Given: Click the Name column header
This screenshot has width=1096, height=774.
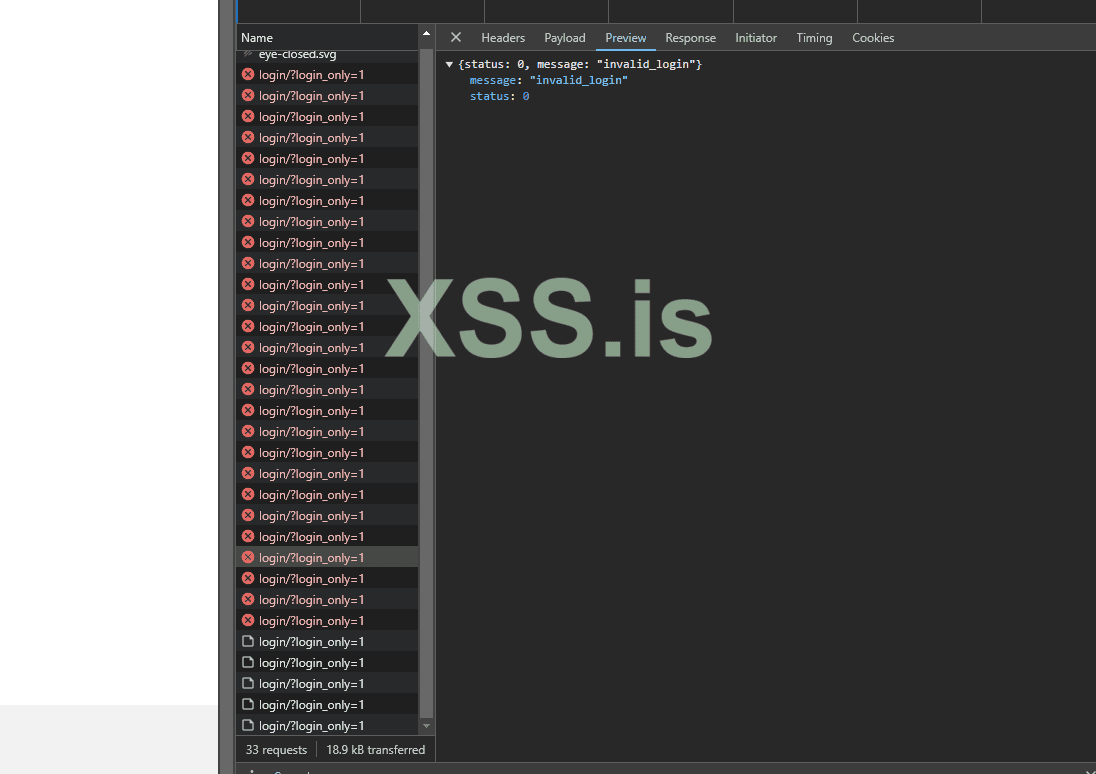Looking at the screenshot, I should [x=257, y=38].
